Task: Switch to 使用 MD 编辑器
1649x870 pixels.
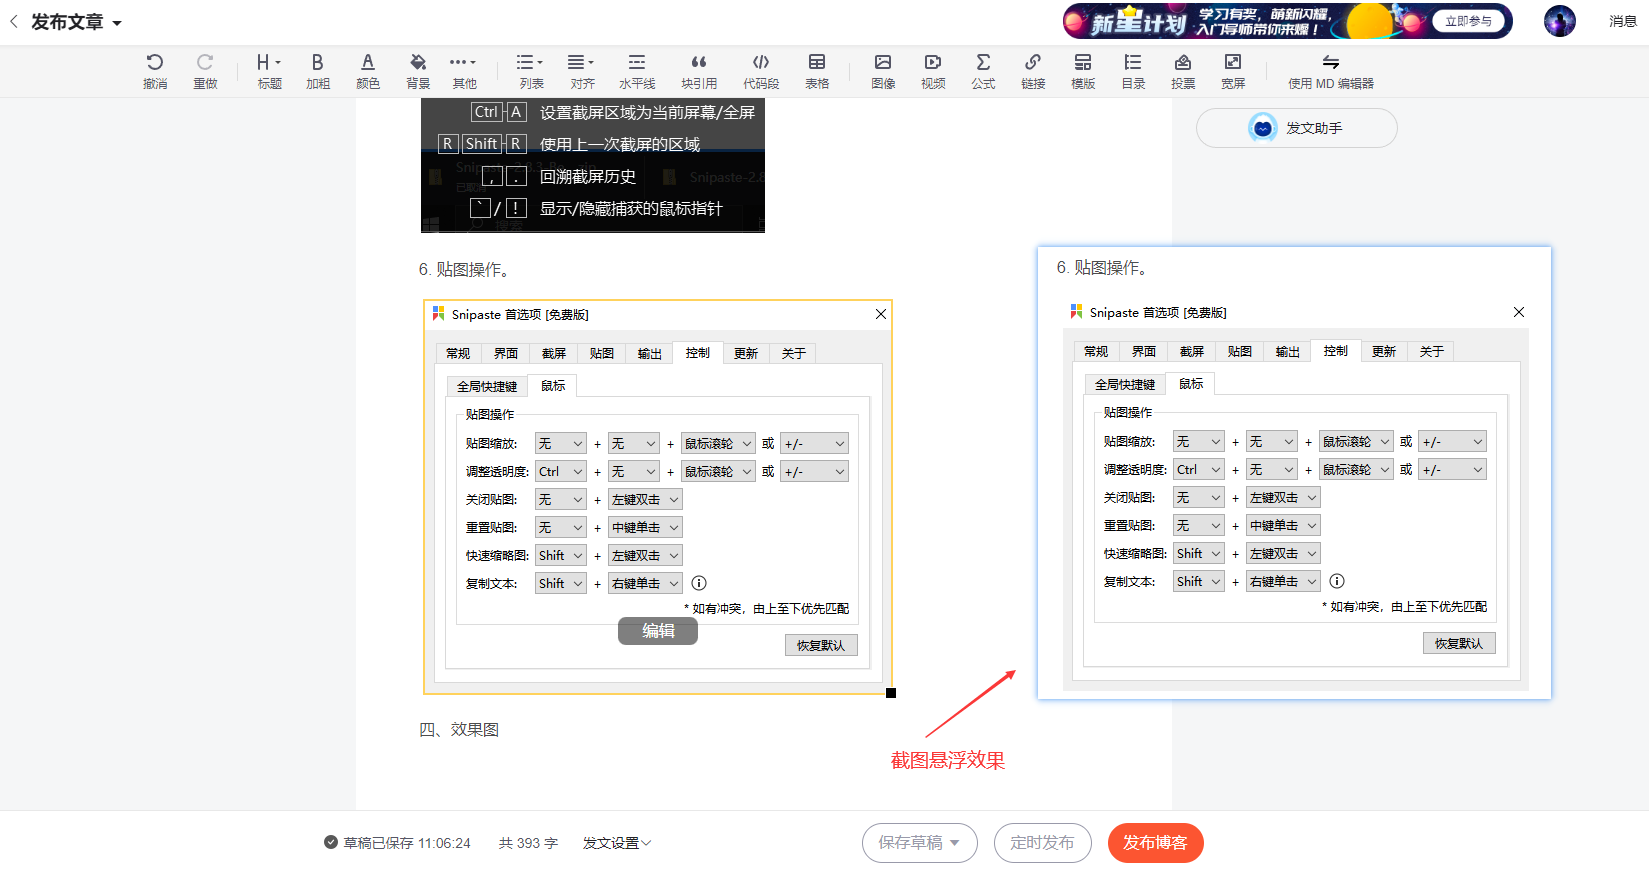Action: pos(1330,72)
